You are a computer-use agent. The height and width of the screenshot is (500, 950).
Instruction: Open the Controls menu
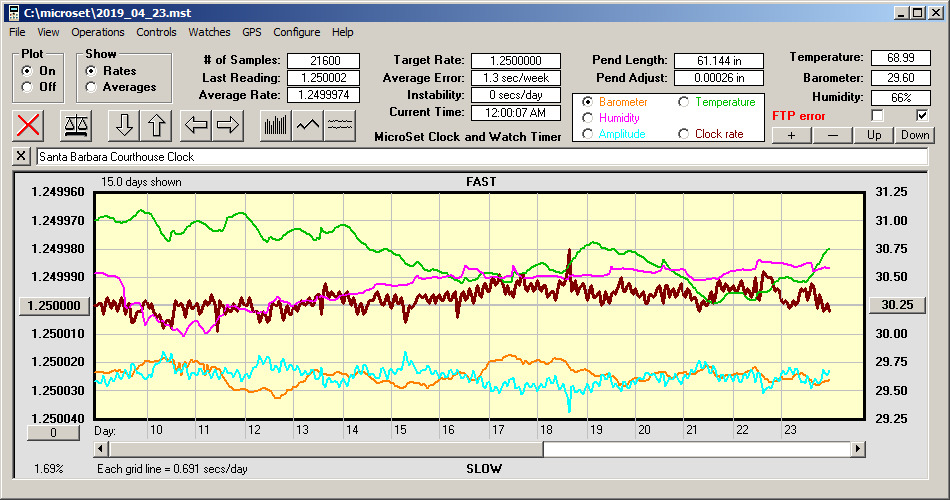156,32
